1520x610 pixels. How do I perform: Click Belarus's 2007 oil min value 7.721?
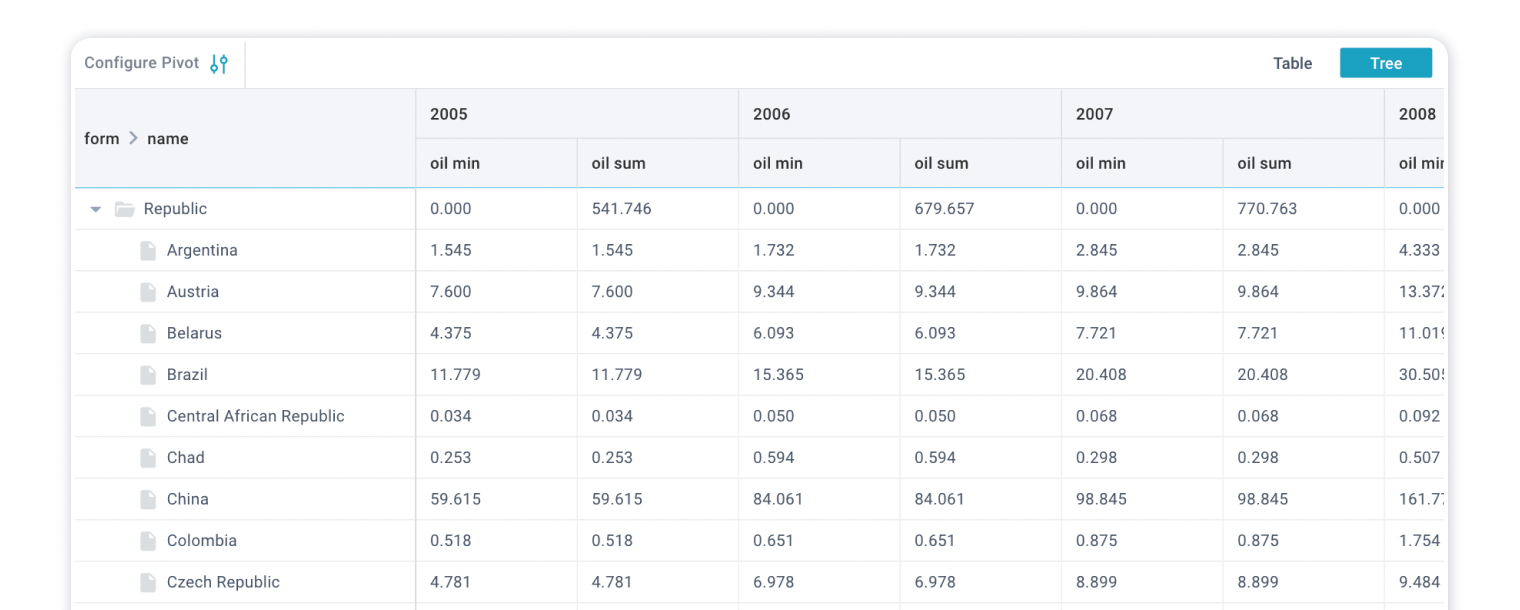1142,334
